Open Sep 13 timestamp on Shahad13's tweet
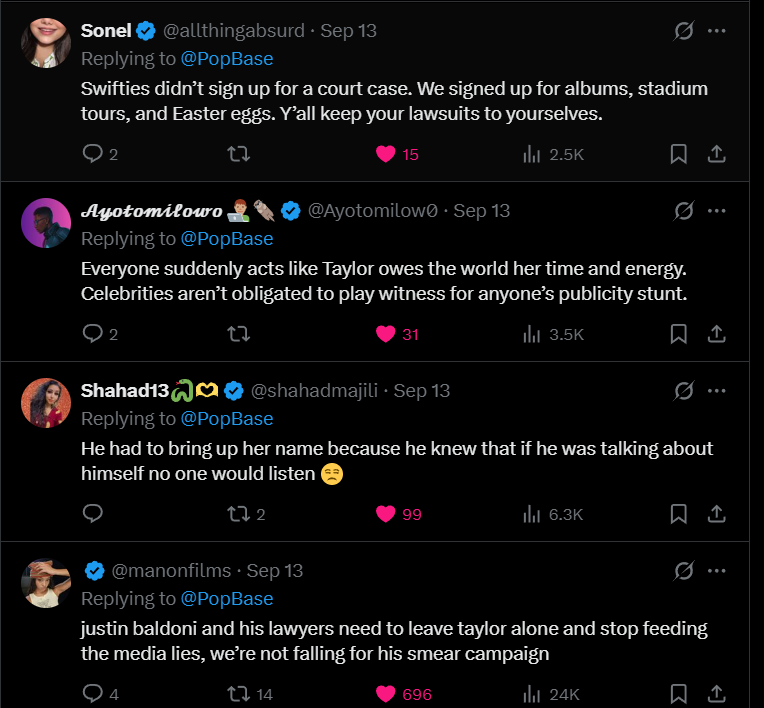This screenshot has width=764, height=708. 422,391
